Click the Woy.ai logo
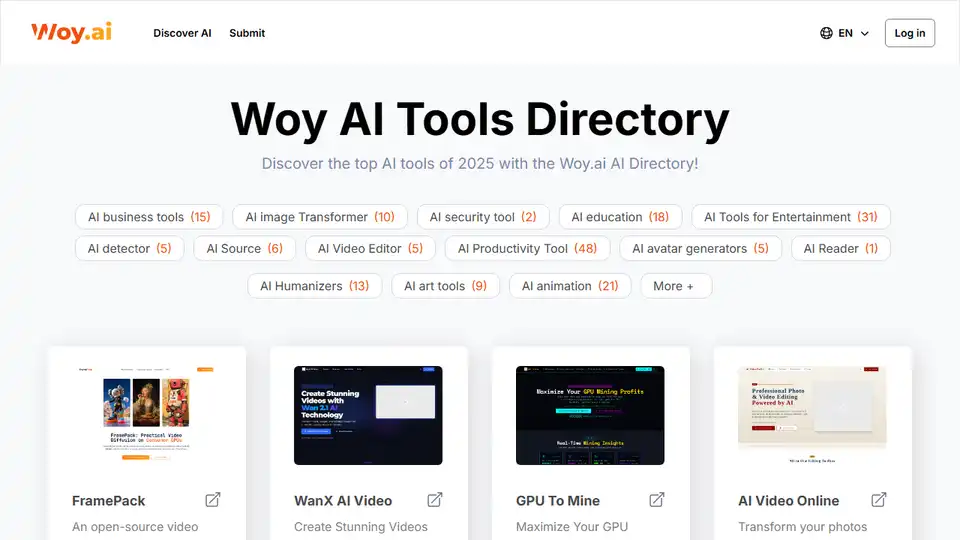The height and width of the screenshot is (540, 960). pos(72,32)
